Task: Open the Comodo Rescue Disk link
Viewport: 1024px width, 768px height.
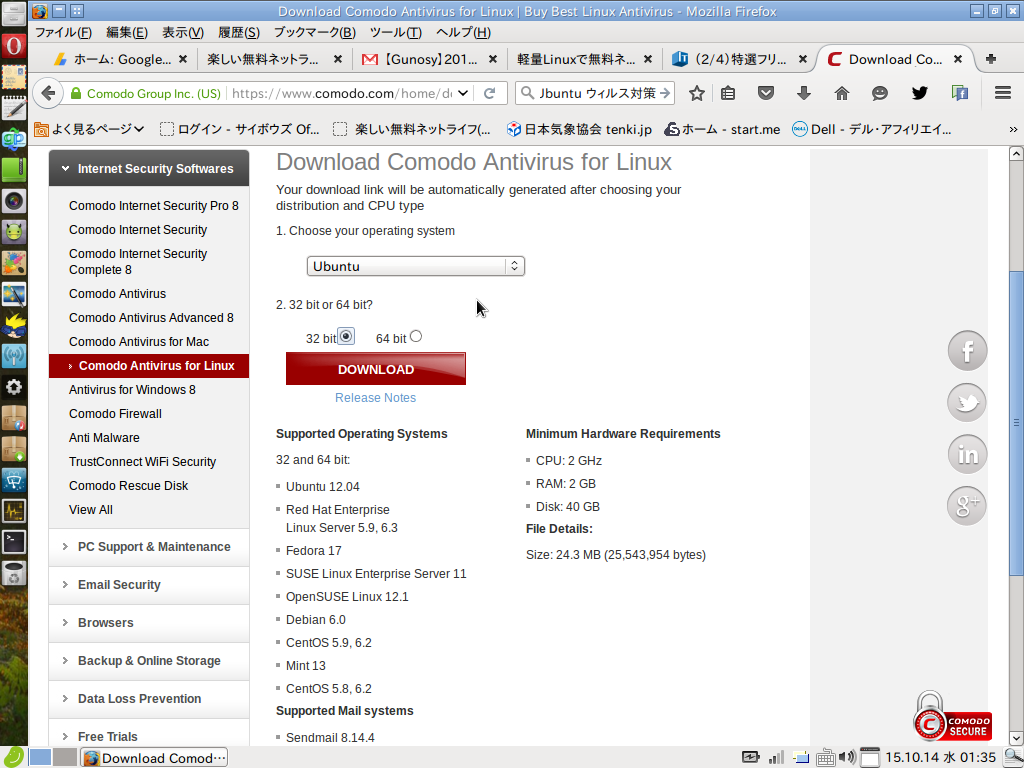Action: [x=129, y=485]
